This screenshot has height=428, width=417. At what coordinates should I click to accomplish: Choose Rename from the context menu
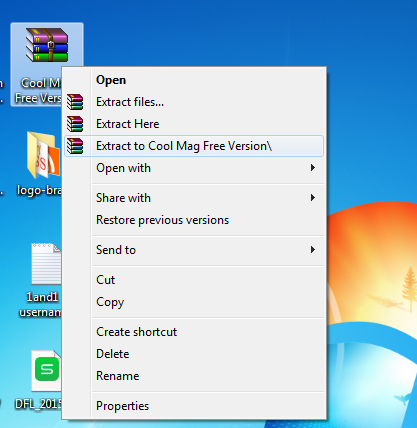tap(193, 376)
